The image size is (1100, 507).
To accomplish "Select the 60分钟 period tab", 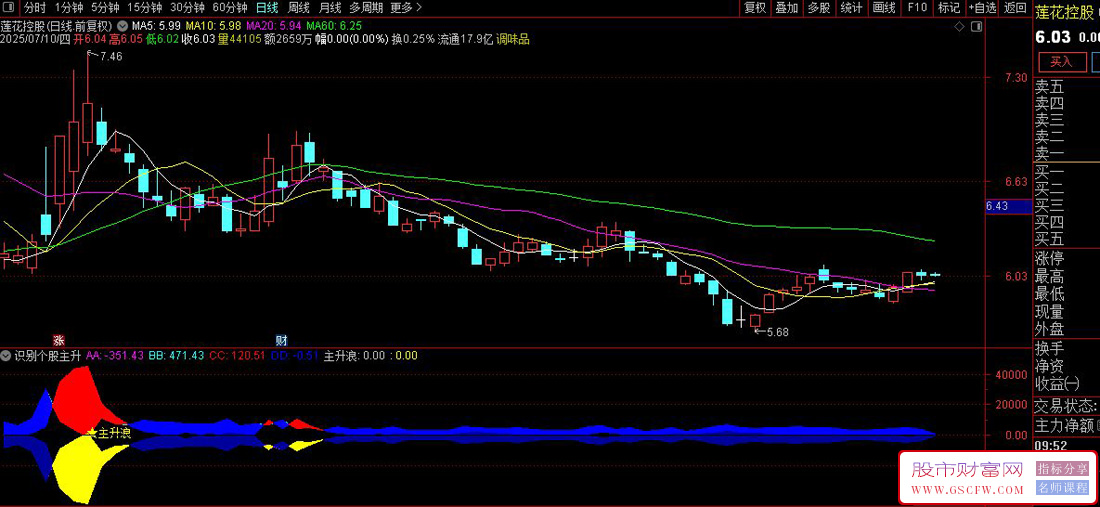I will (x=230, y=8).
